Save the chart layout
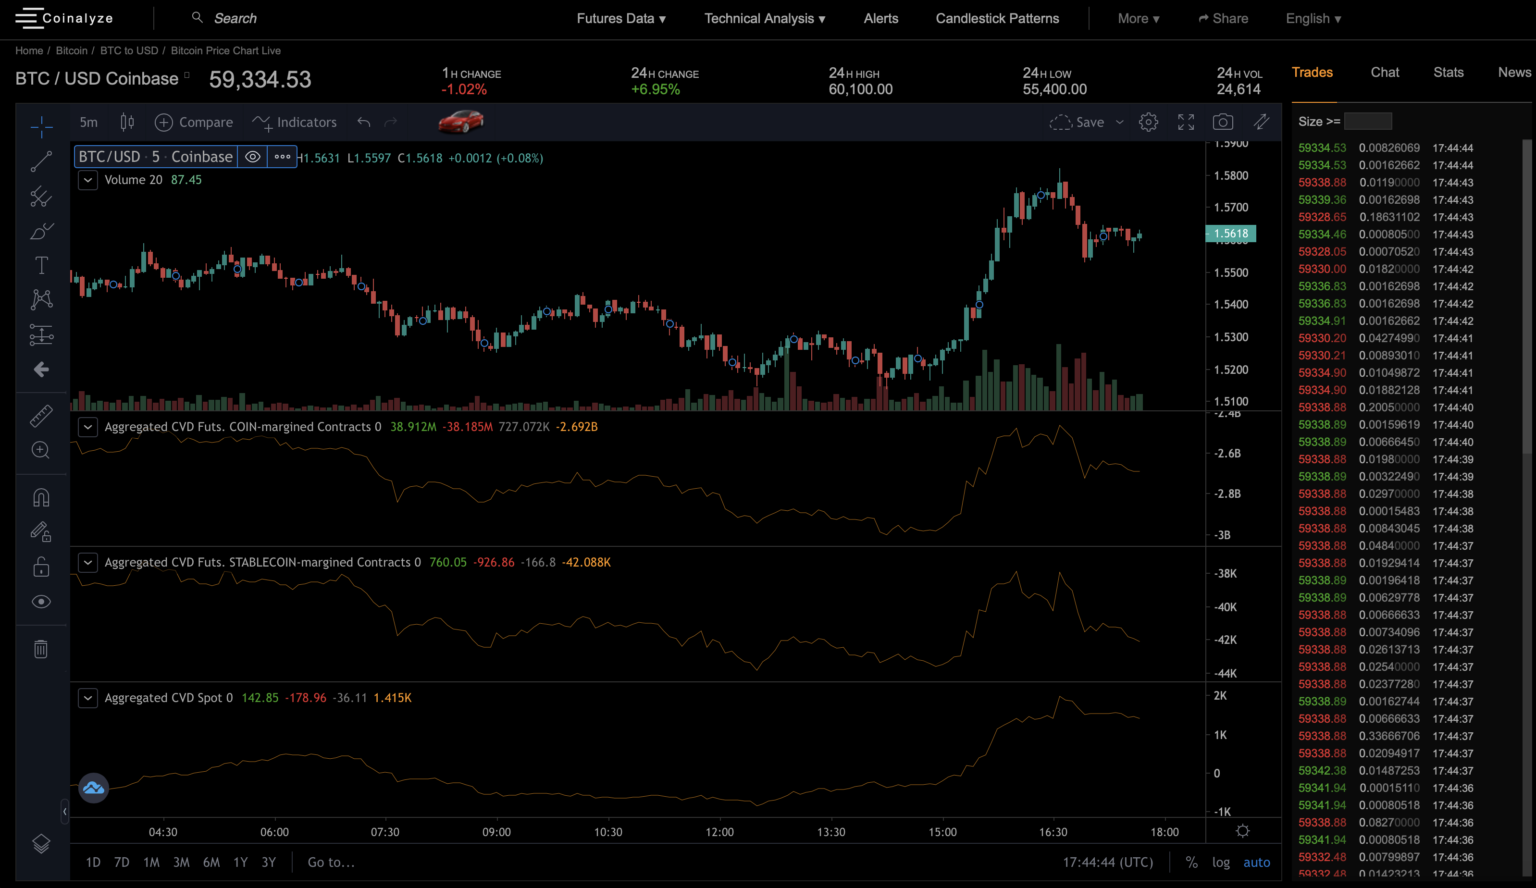This screenshot has height=888, width=1536. pos(1077,122)
